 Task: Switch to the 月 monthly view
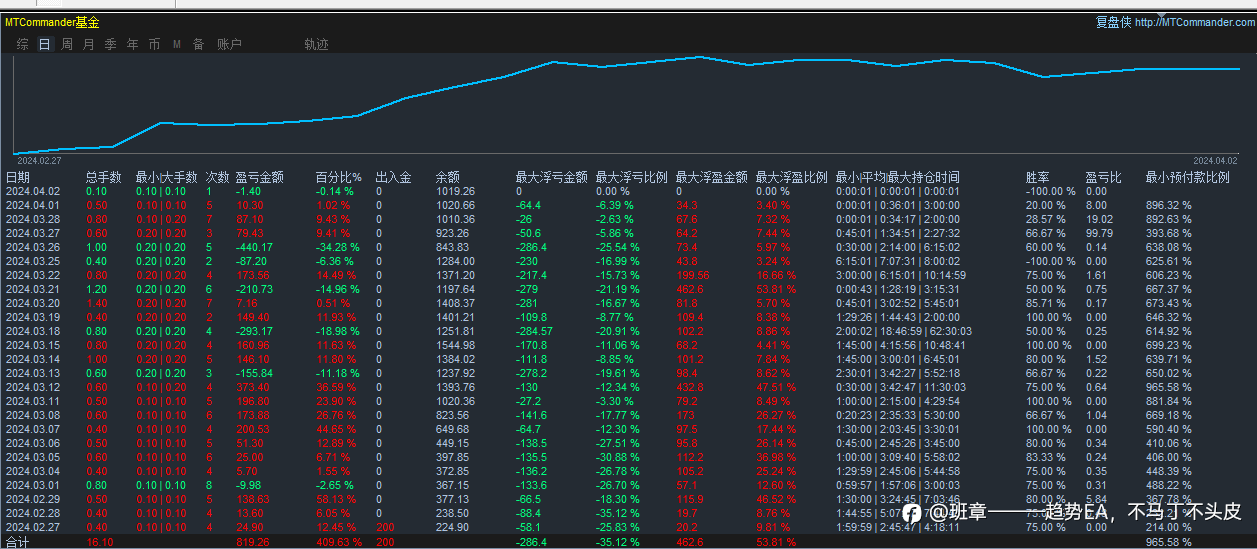coord(88,44)
